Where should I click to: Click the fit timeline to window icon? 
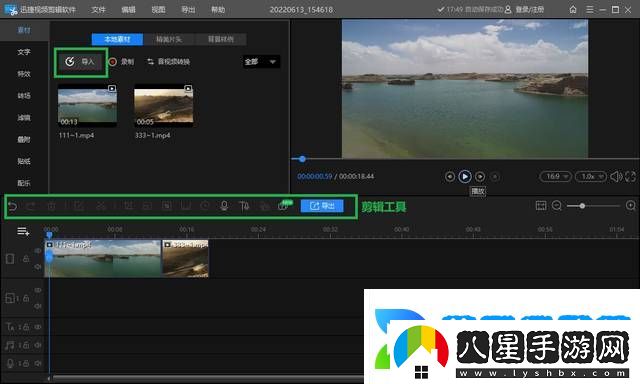pyautogui.click(x=541, y=206)
